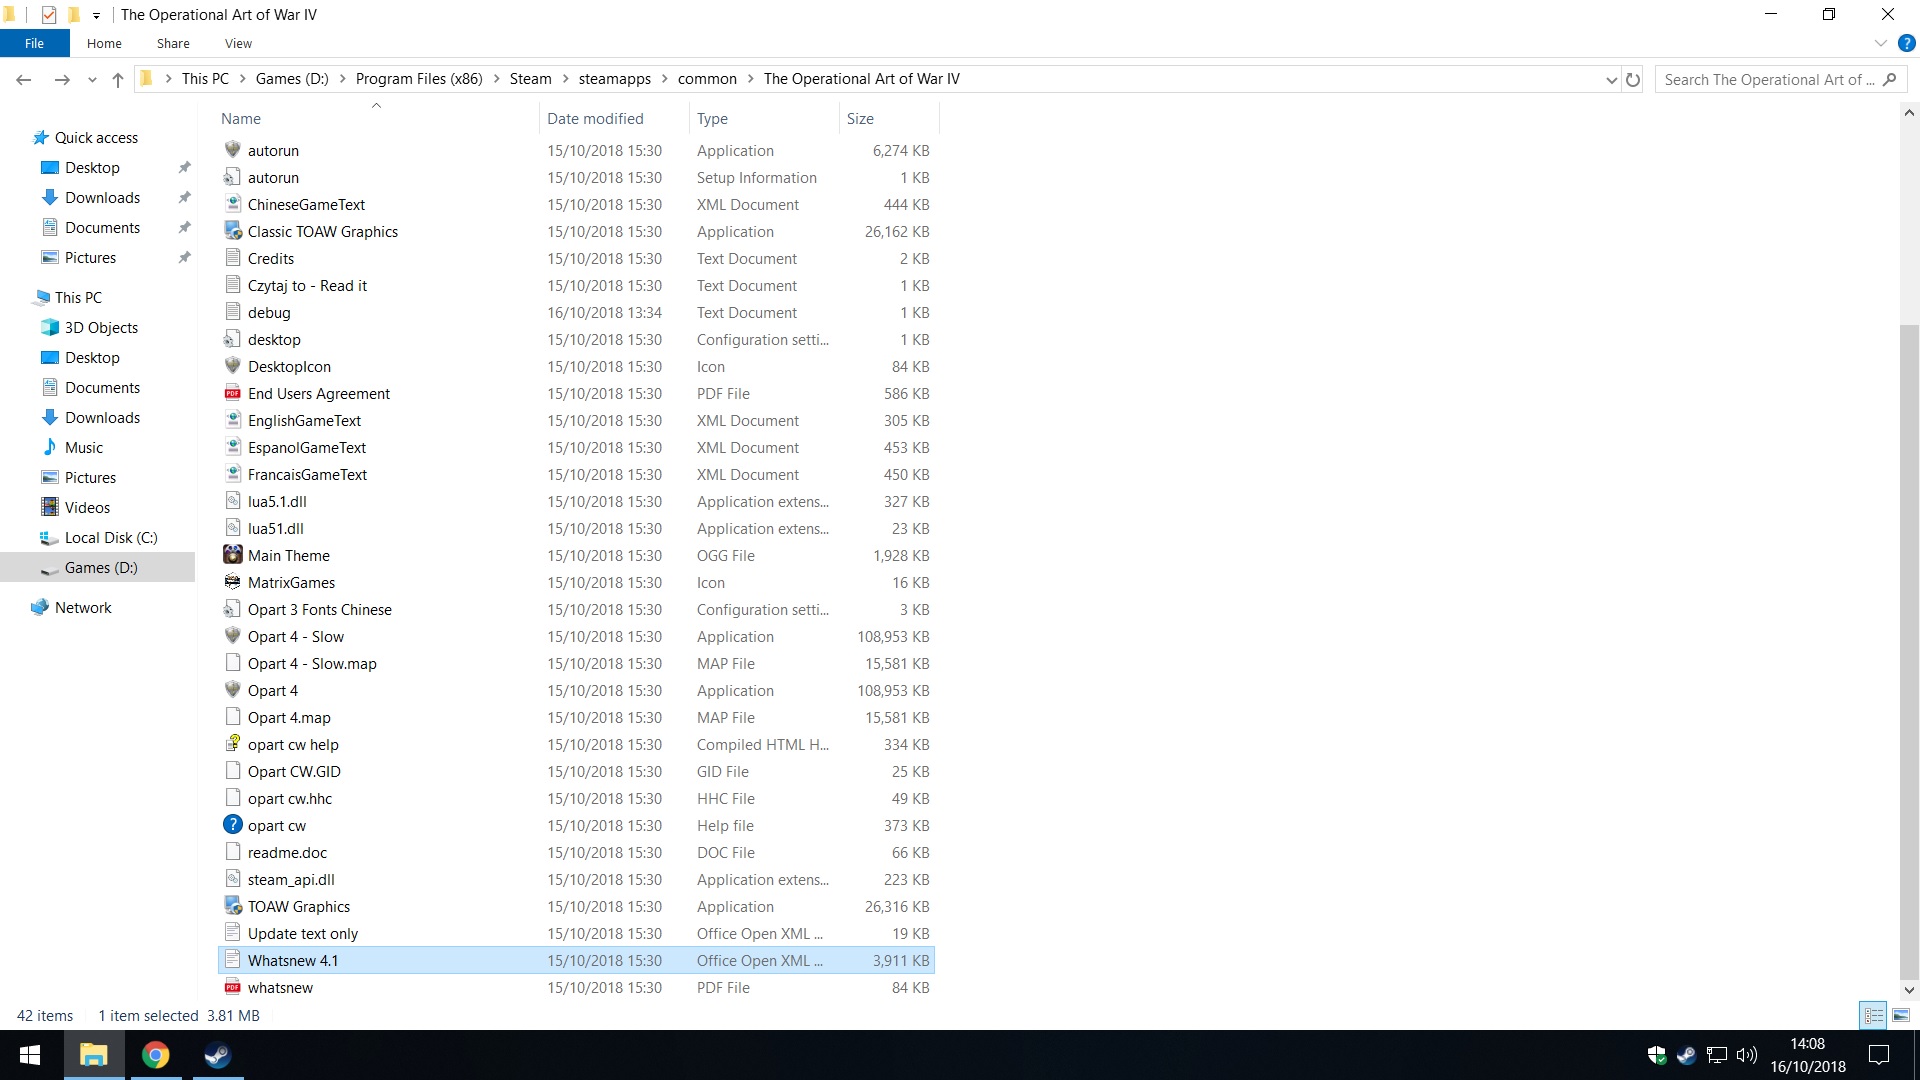The image size is (1920, 1080).
Task: Open the View ribbon tab
Action: pyautogui.click(x=238, y=43)
